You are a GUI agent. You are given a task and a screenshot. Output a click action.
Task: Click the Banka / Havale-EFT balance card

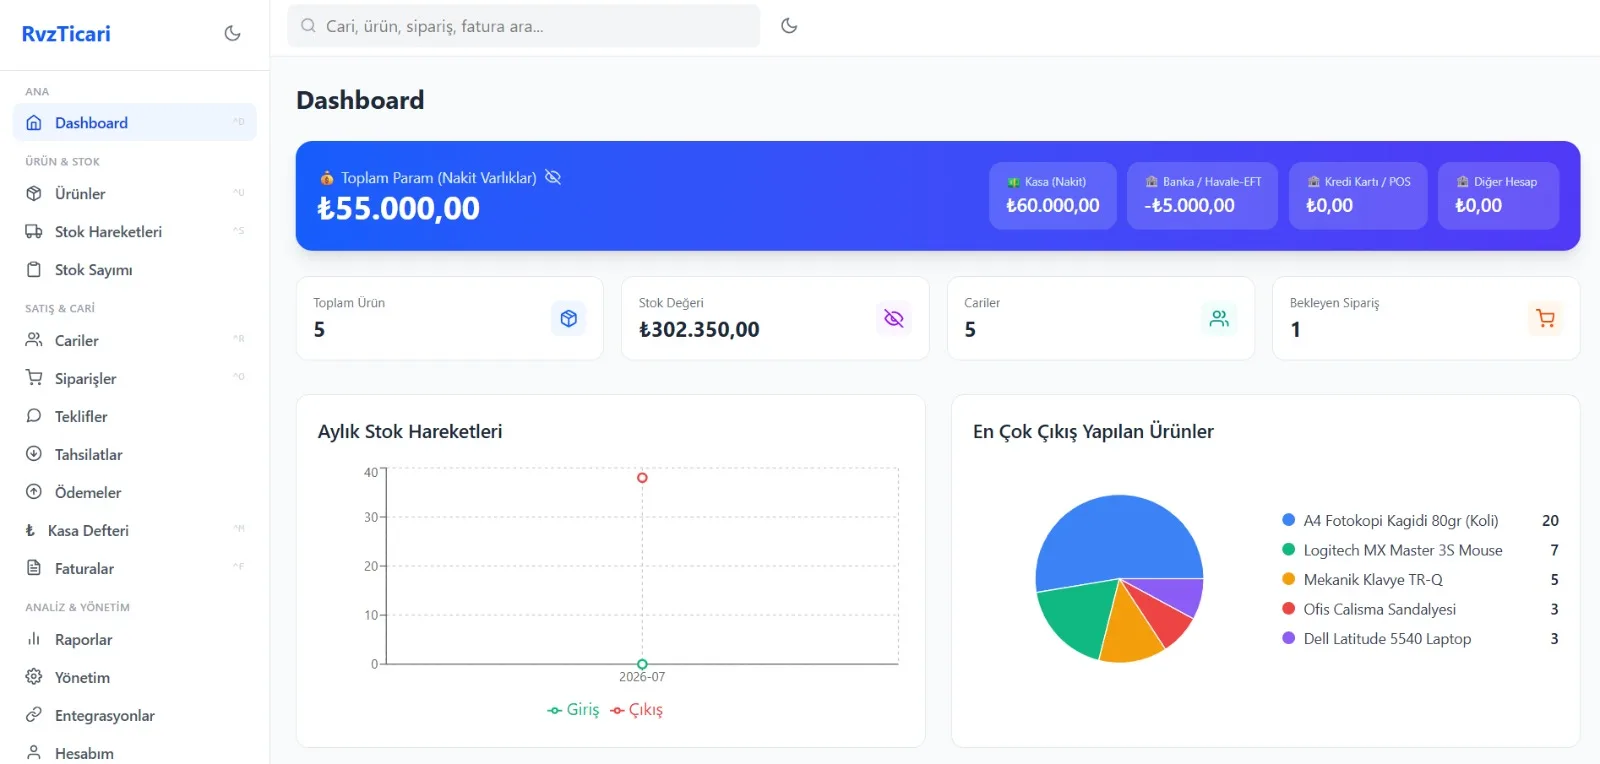[x=1202, y=195]
